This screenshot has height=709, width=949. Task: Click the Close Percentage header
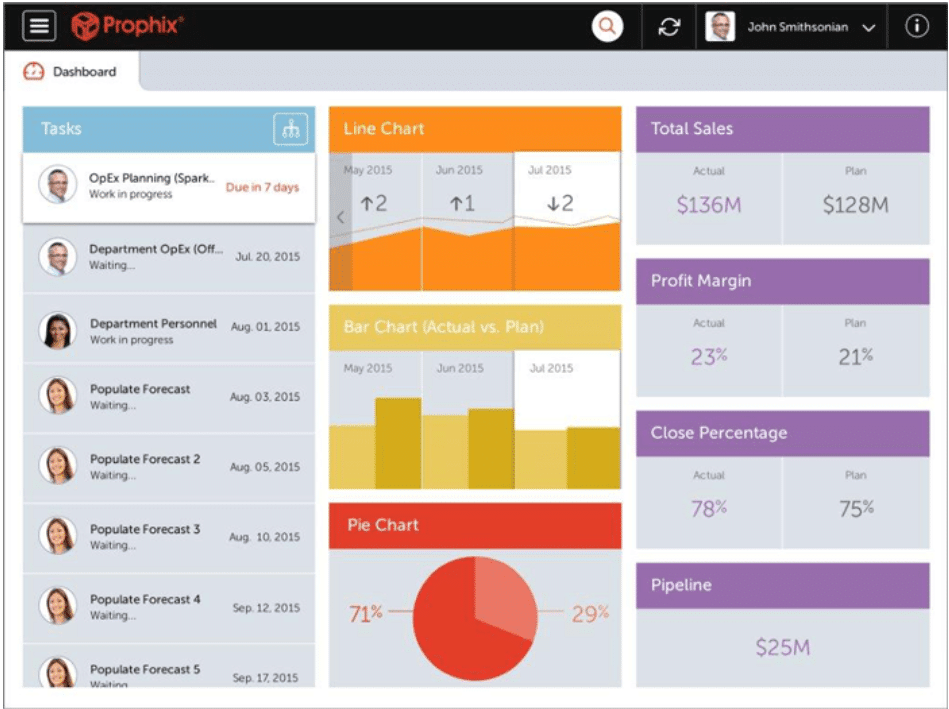click(783, 434)
